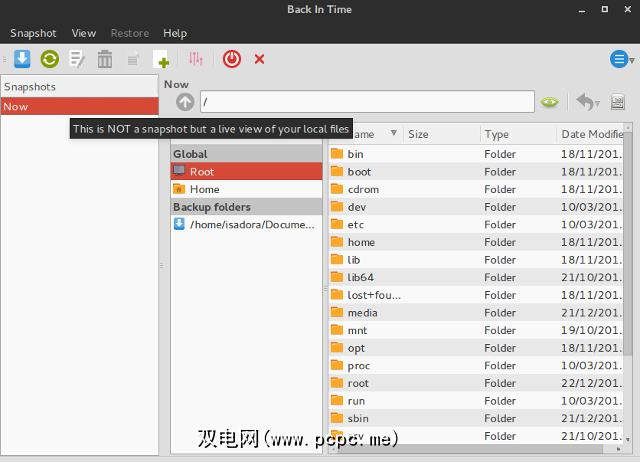The height and width of the screenshot is (462, 640).
Task: Click the red shutdown power icon
Action: click(x=232, y=59)
